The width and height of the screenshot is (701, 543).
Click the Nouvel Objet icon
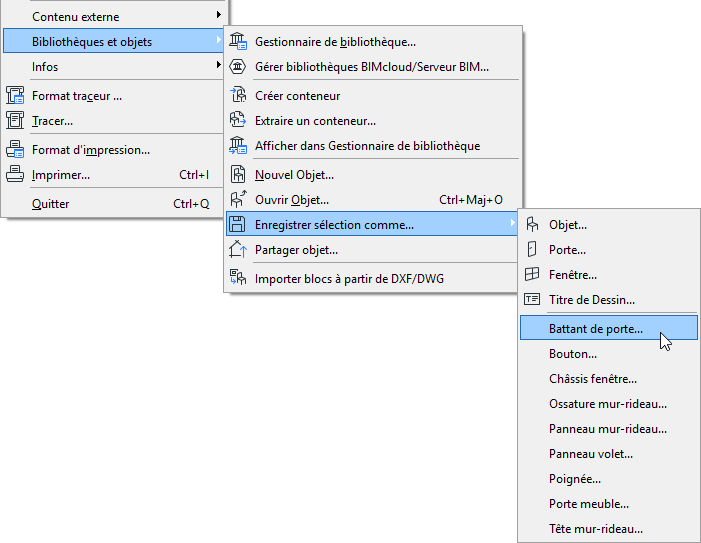coord(238,175)
